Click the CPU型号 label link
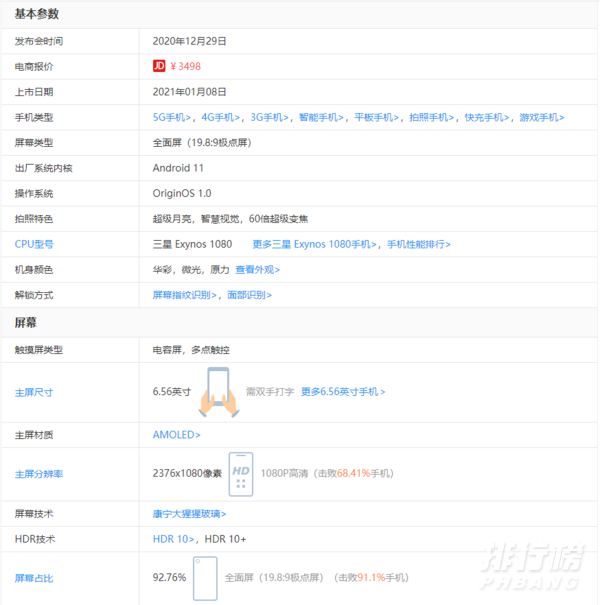The height and width of the screenshot is (605, 600). (34, 244)
